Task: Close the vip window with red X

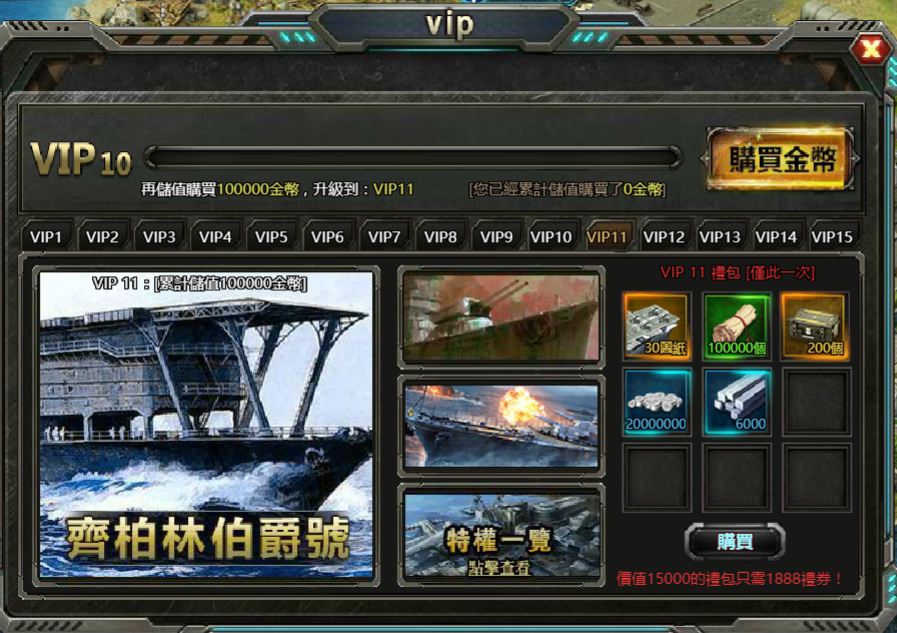Action: (x=870, y=49)
